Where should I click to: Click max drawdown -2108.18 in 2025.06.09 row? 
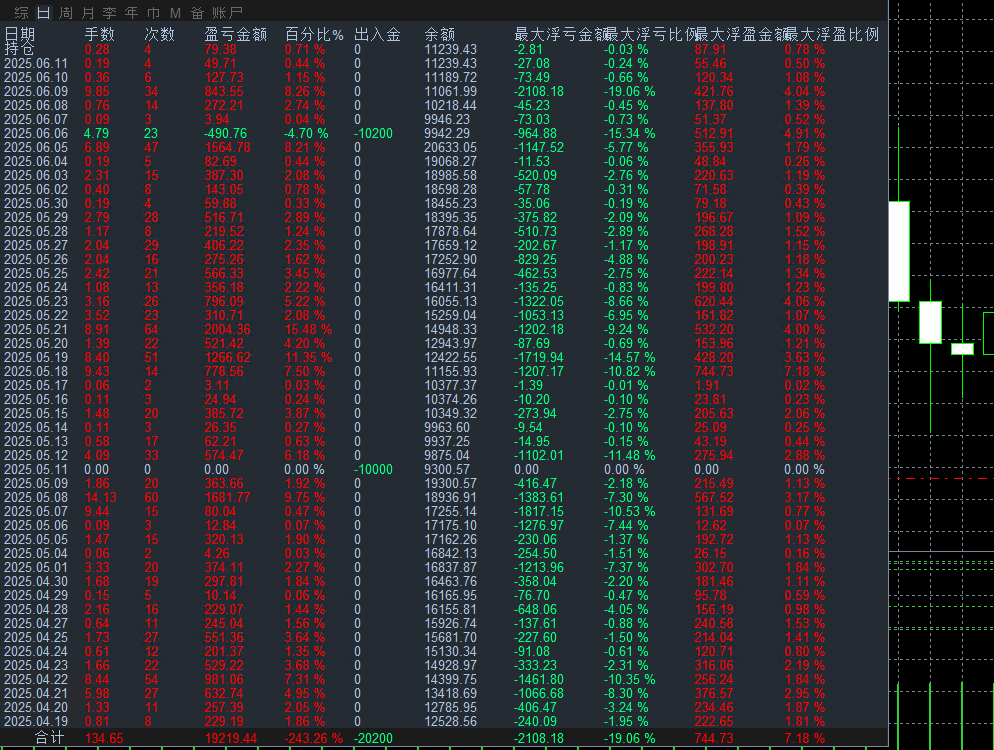tap(539, 91)
